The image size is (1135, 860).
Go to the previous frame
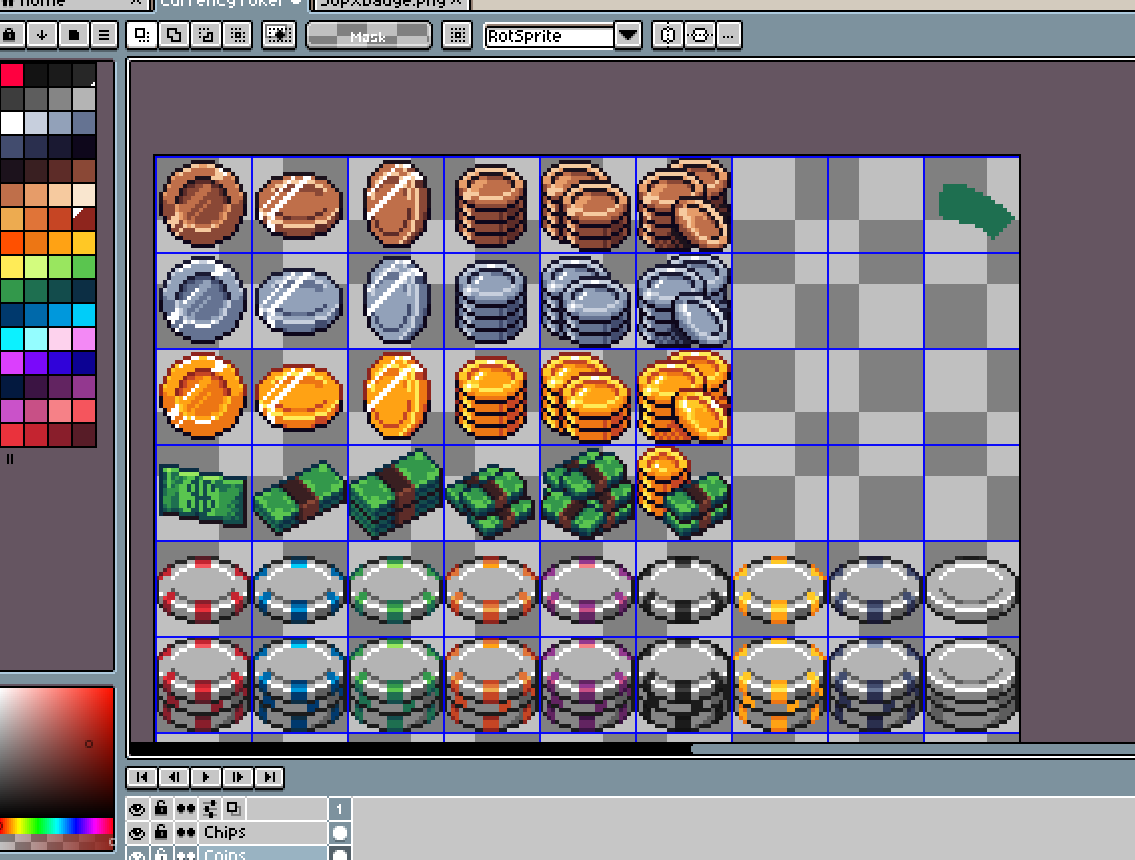pos(174,777)
